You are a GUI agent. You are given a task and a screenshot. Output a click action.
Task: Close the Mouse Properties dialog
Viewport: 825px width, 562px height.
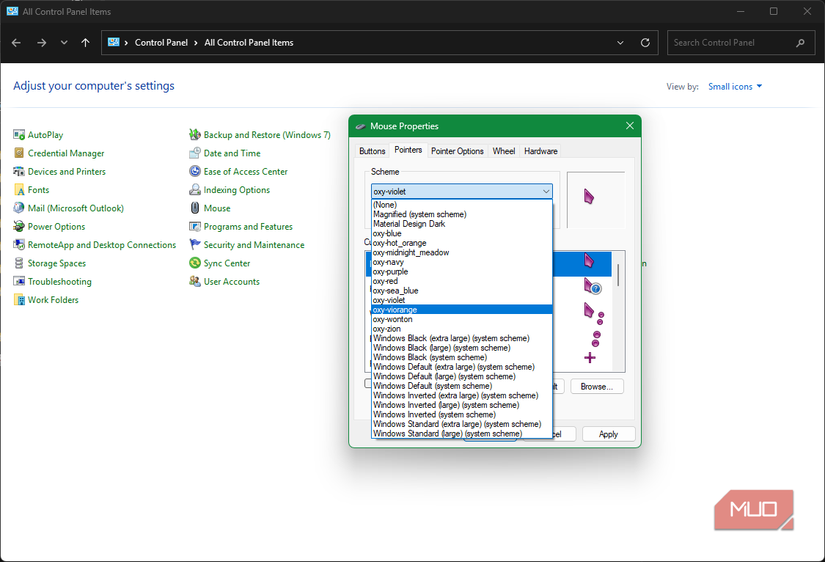[x=630, y=126]
